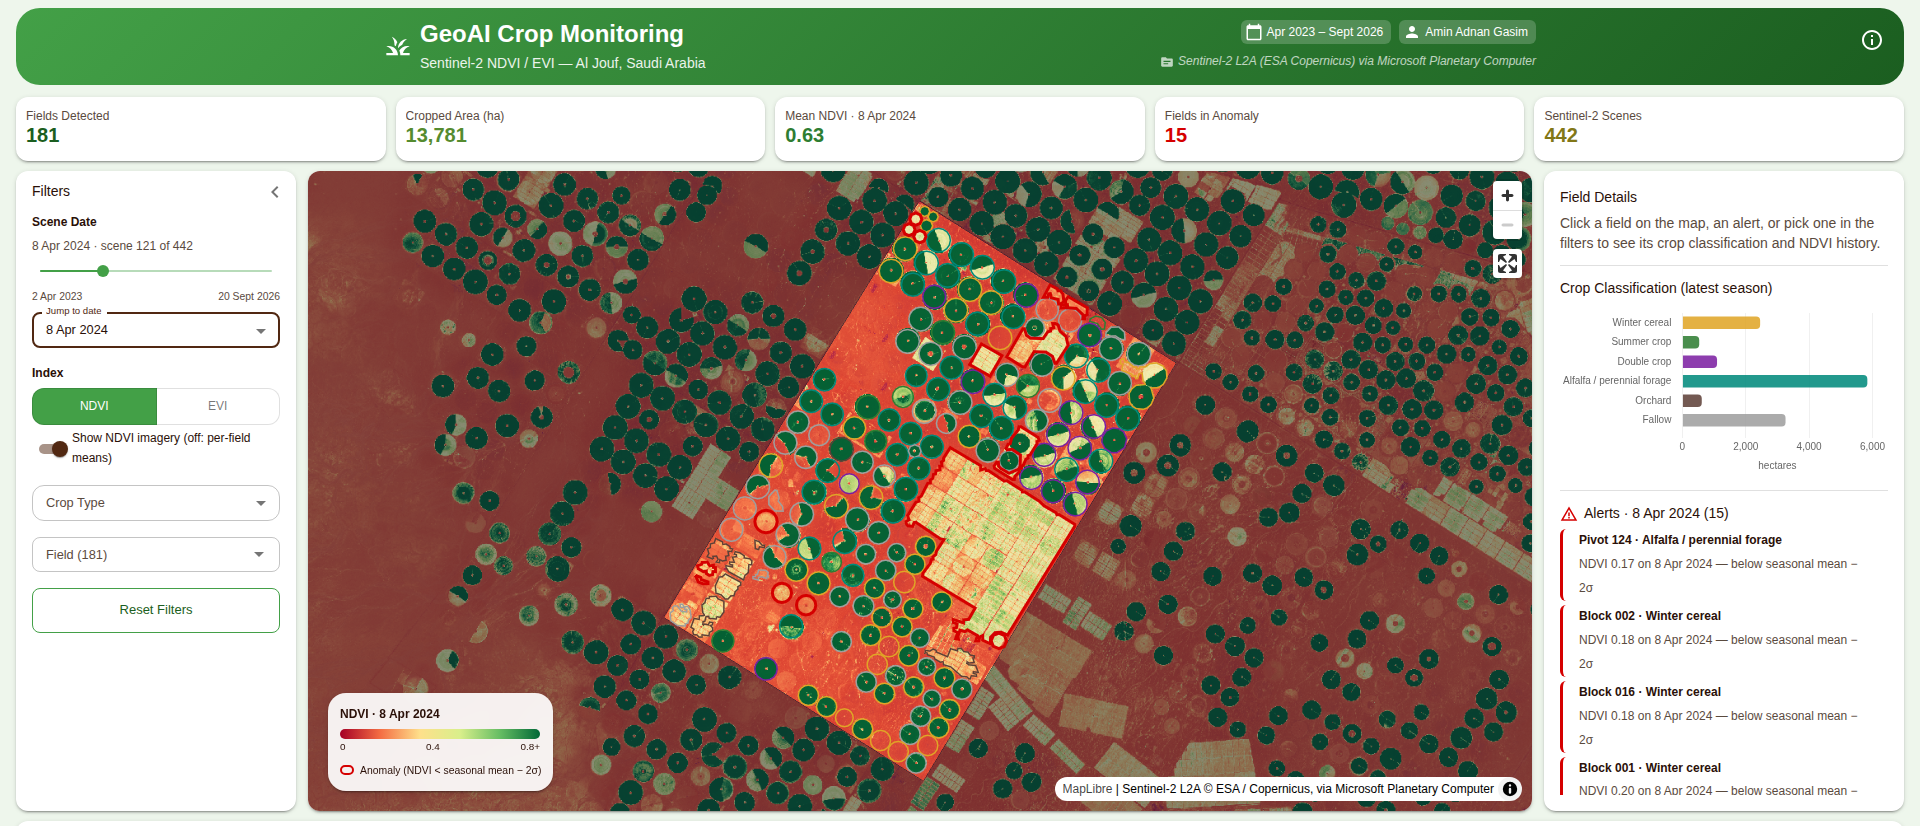Click the Orchard chart bar
1920x826 pixels.
click(x=1692, y=401)
